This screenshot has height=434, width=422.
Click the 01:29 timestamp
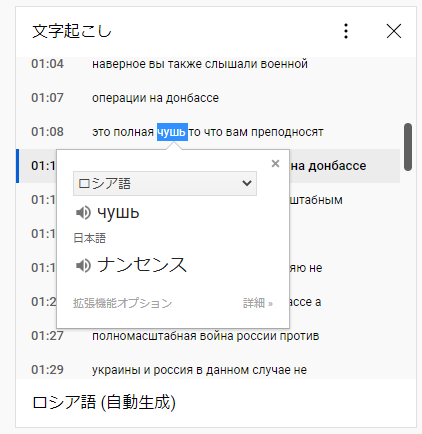coord(47,370)
